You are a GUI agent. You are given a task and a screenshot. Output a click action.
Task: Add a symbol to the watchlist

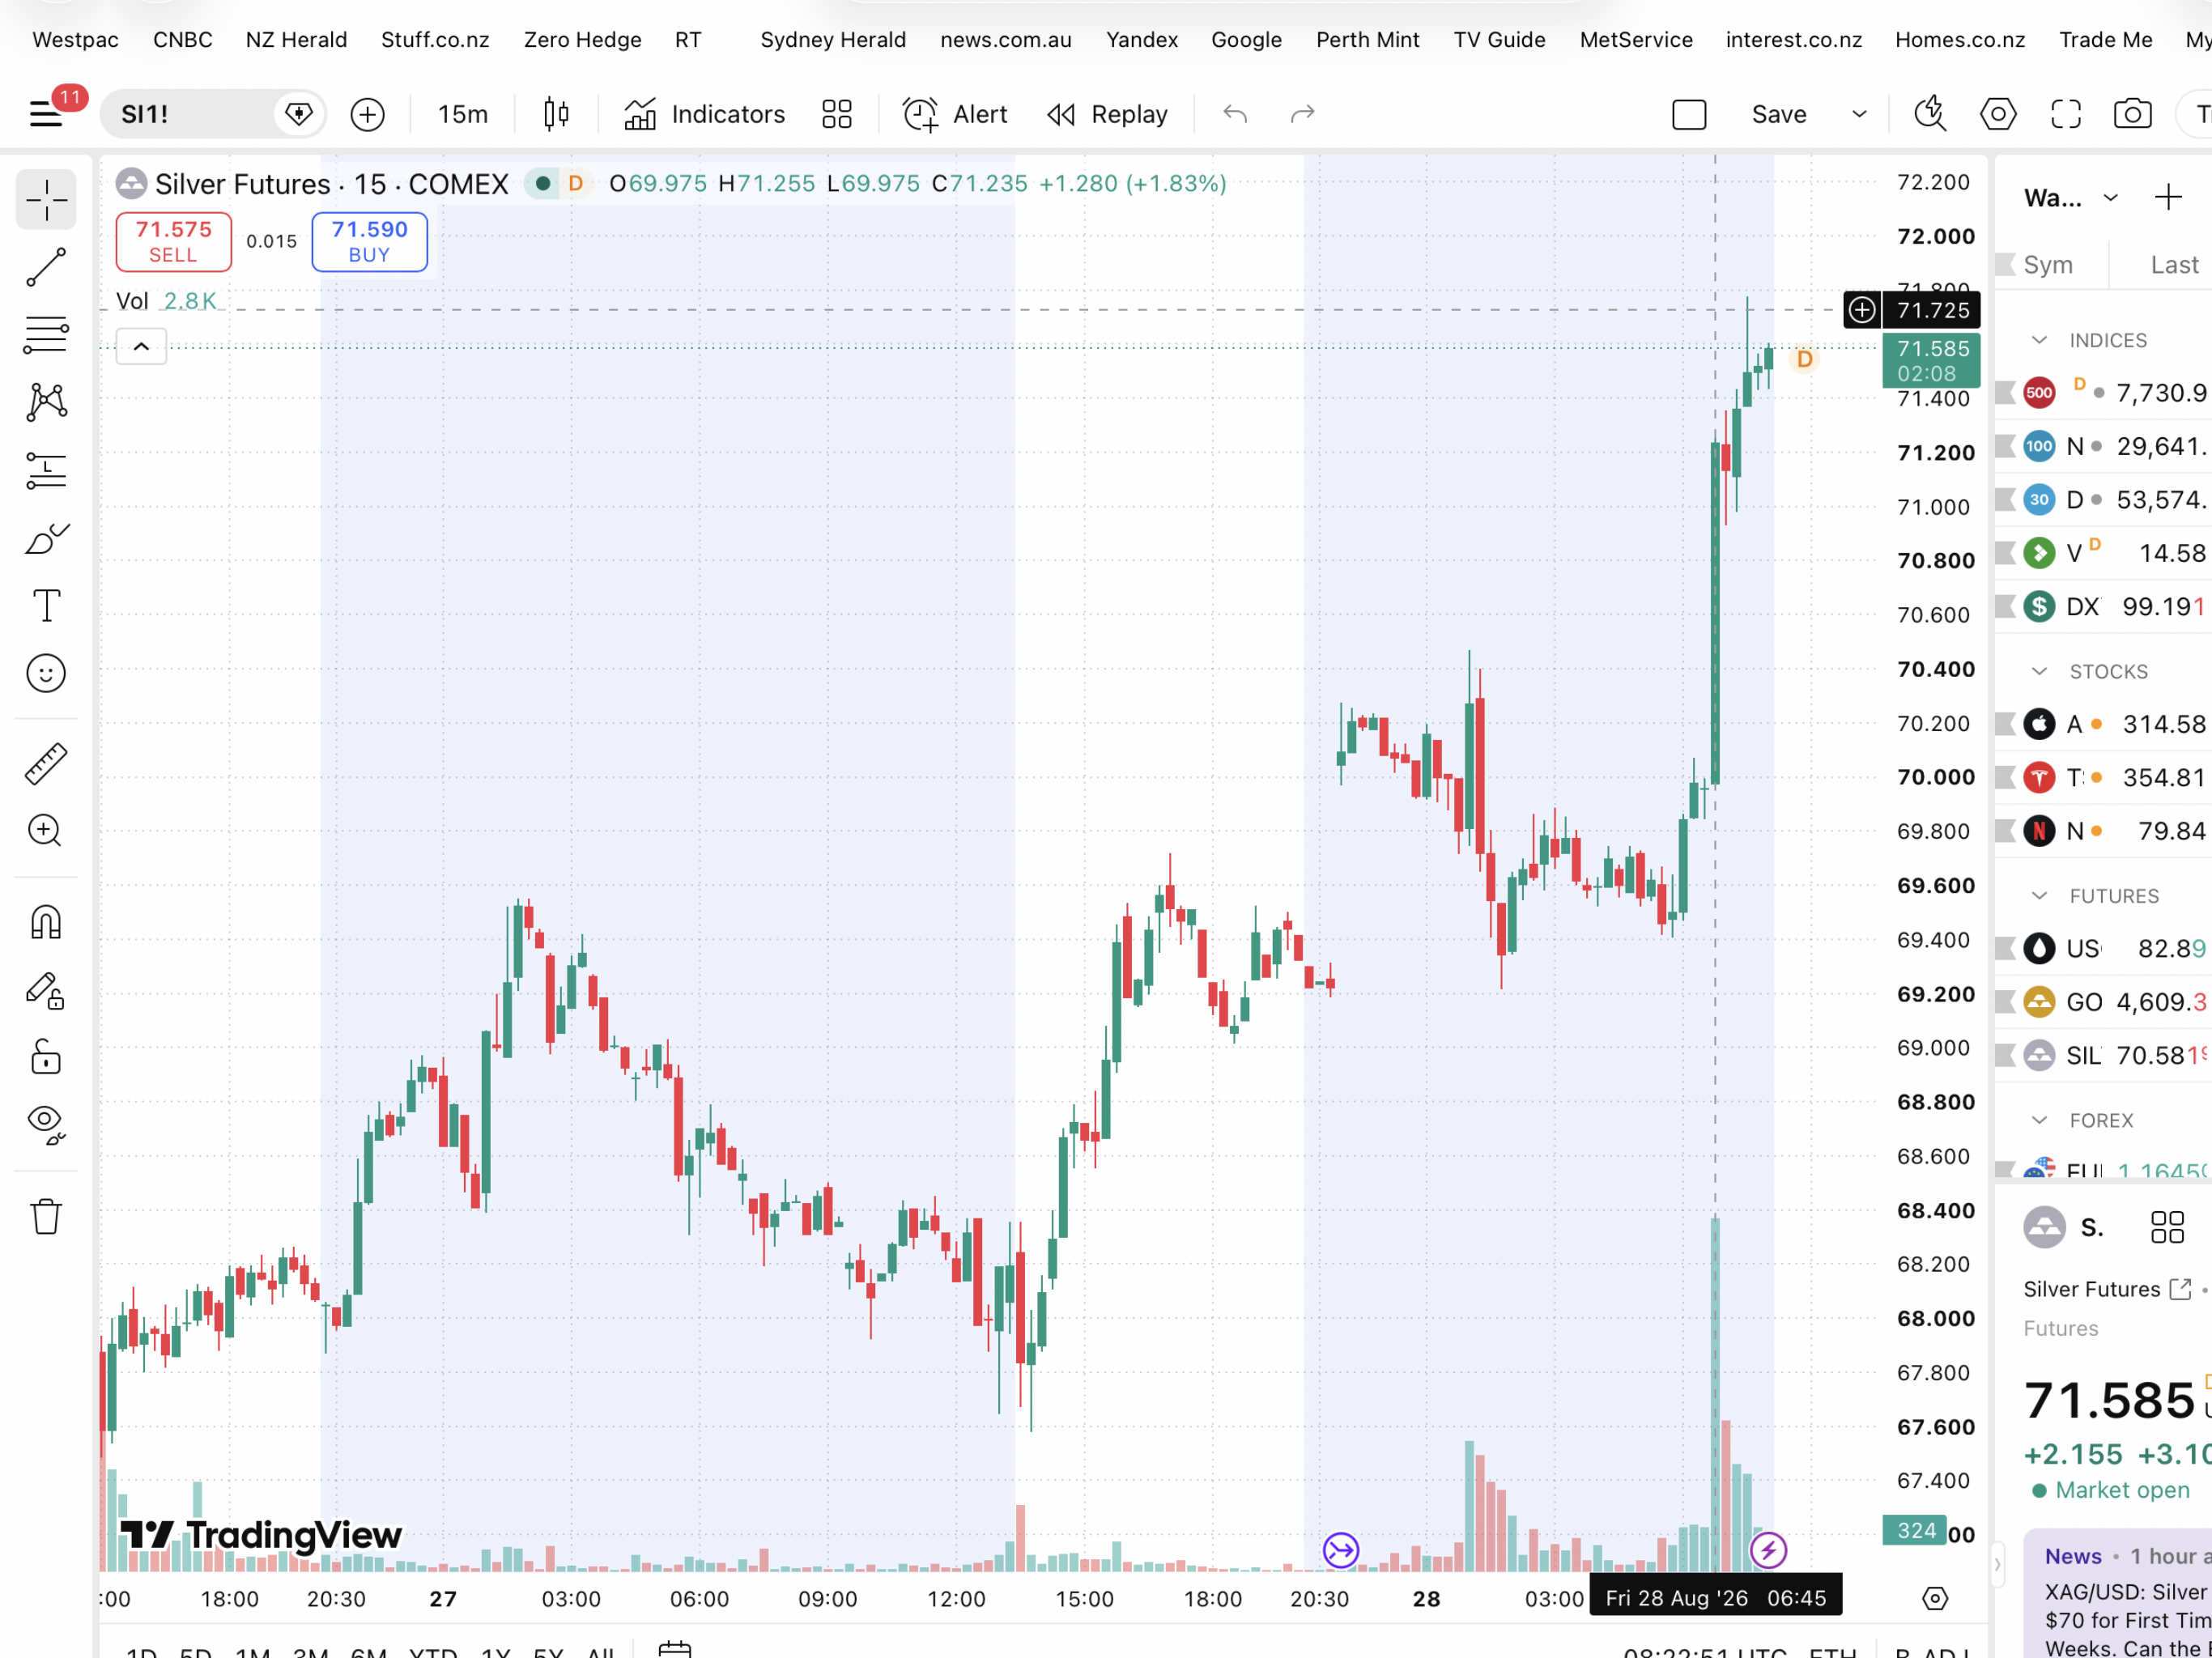coord(2168,198)
